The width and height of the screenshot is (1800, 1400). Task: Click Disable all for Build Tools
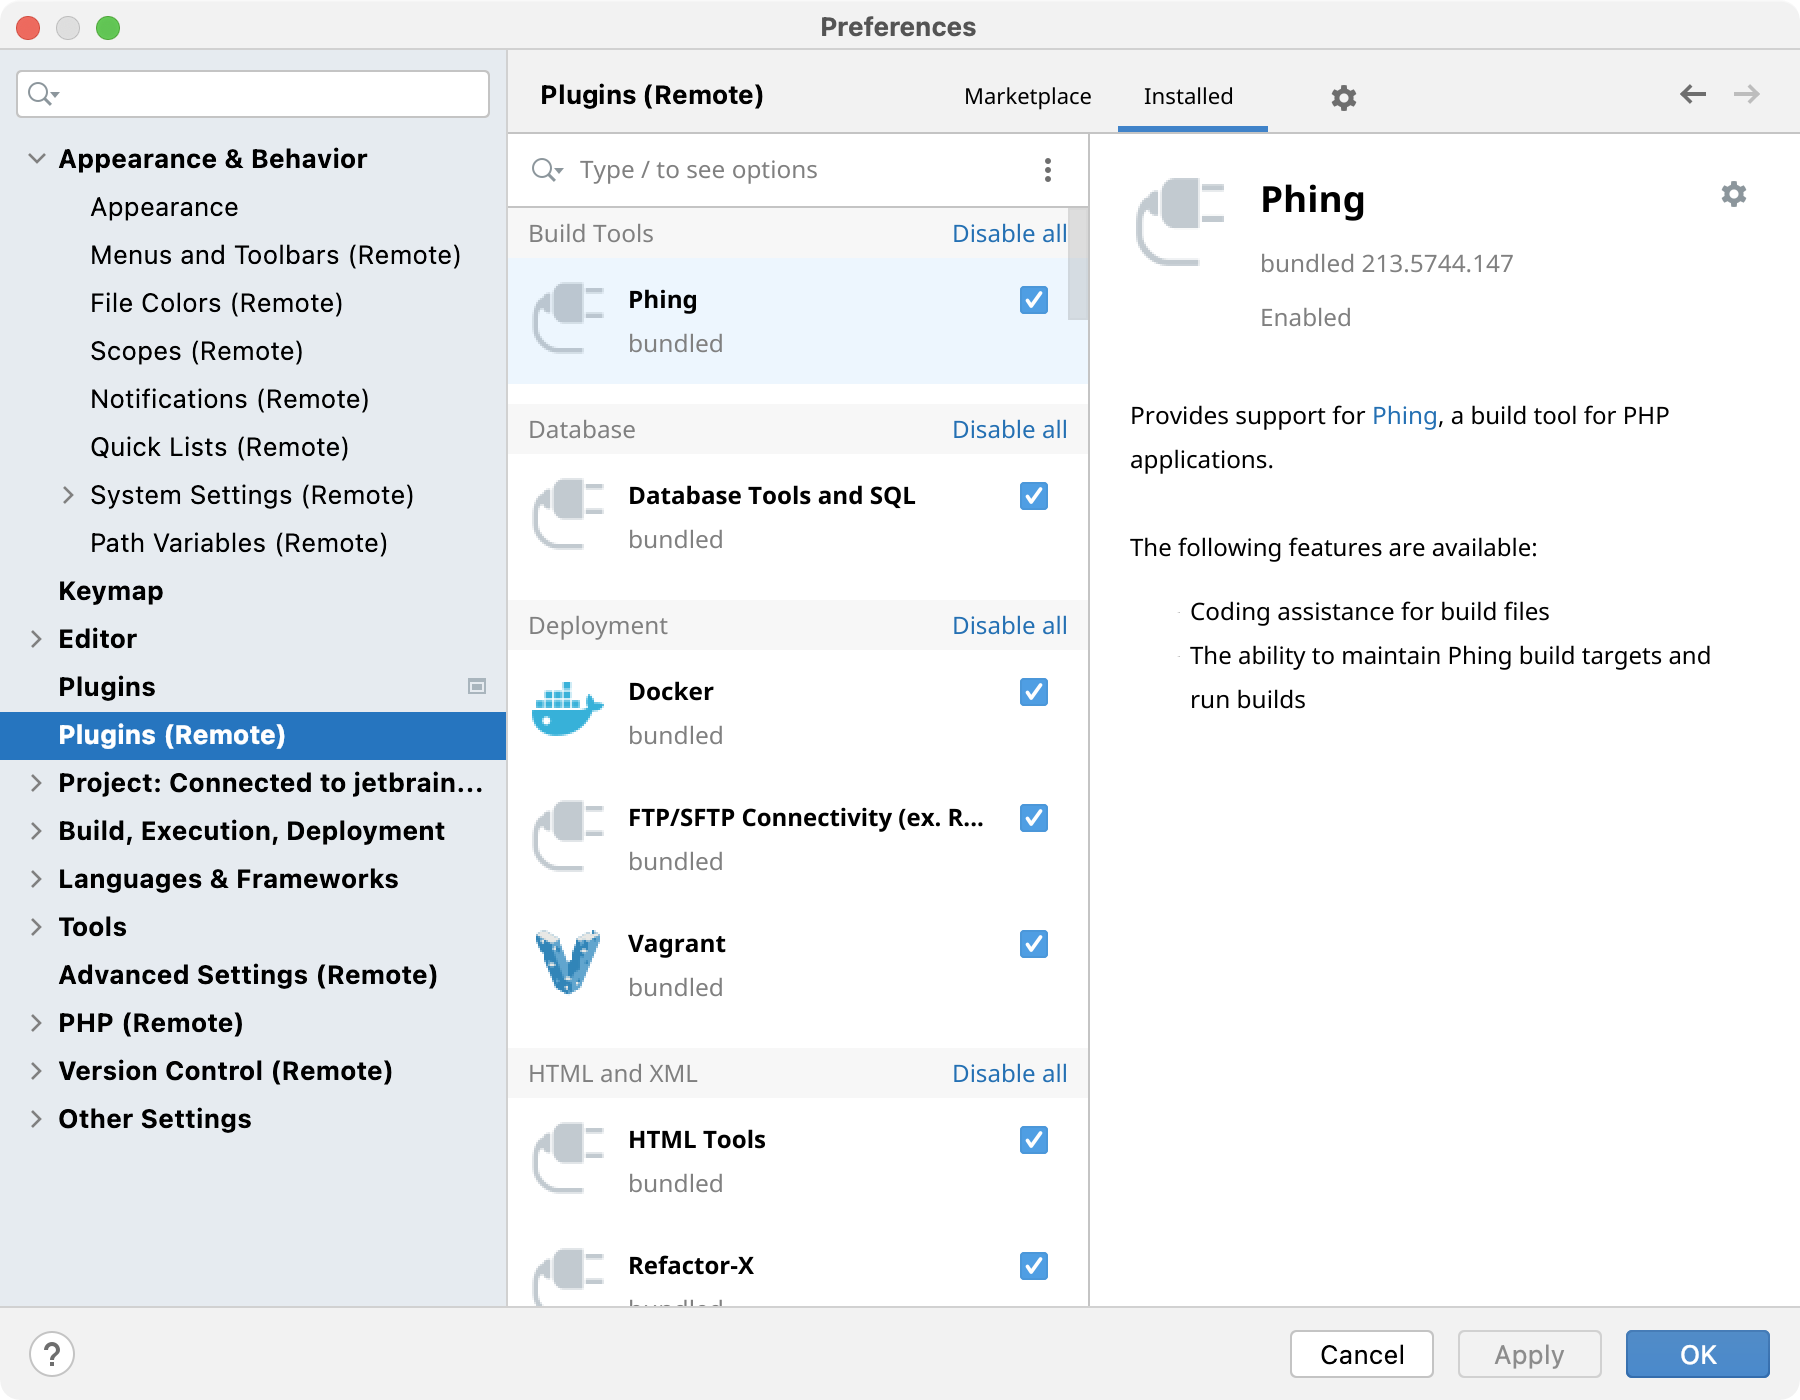click(1009, 233)
